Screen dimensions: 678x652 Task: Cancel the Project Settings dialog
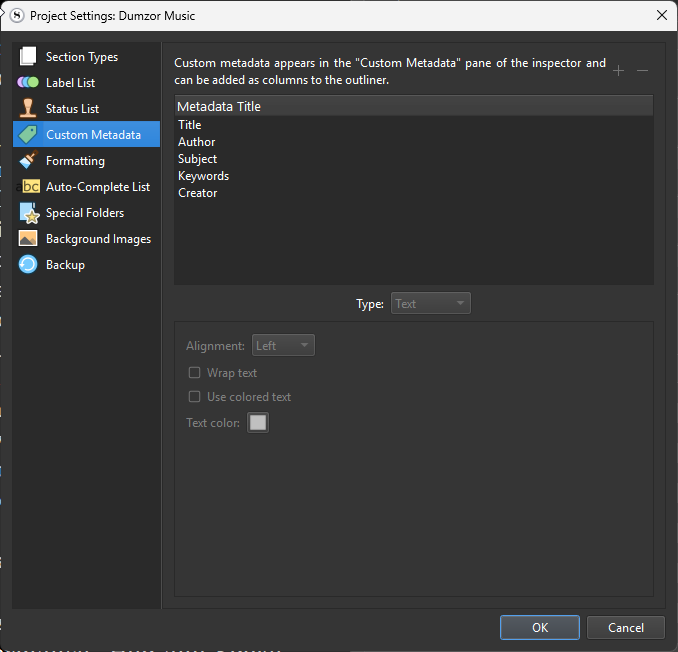[626, 628]
